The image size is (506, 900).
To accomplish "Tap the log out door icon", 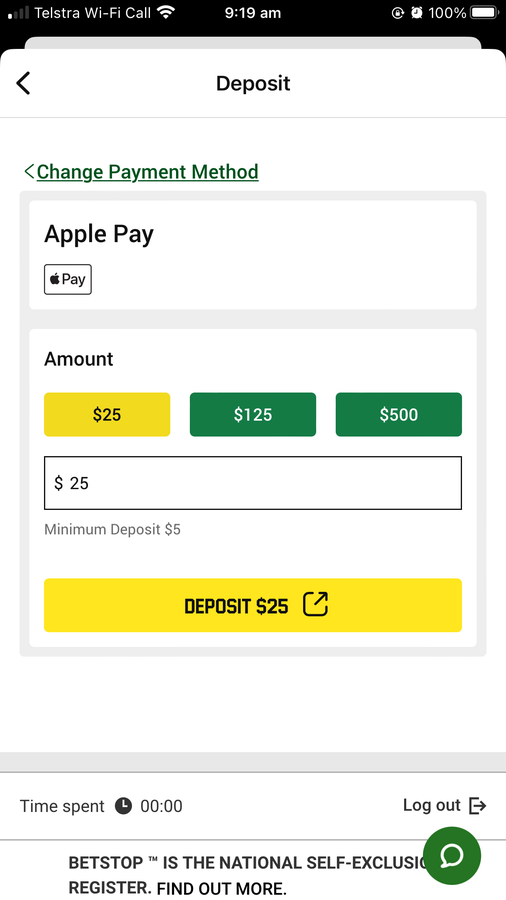I will coord(478,806).
